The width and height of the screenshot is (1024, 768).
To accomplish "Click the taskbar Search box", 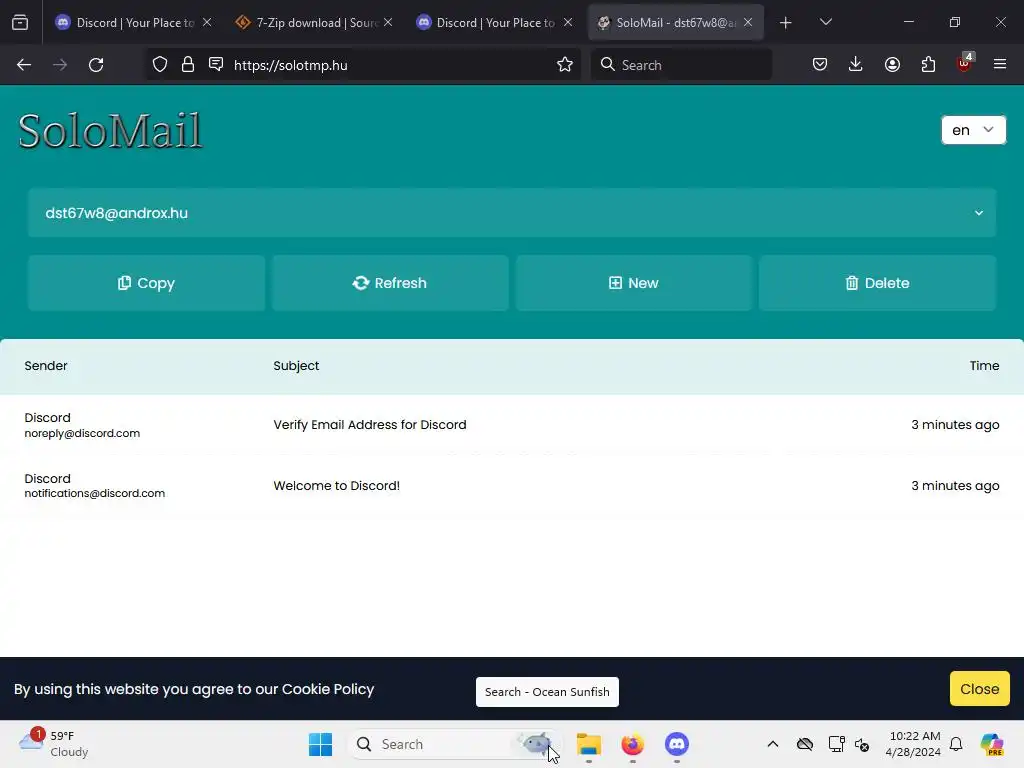I will click(x=454, y=744).
